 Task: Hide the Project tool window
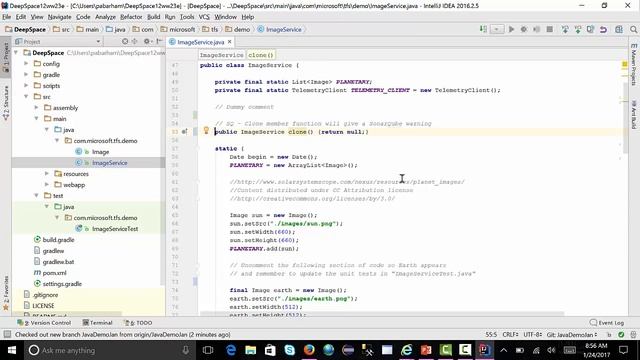(159, 41)
